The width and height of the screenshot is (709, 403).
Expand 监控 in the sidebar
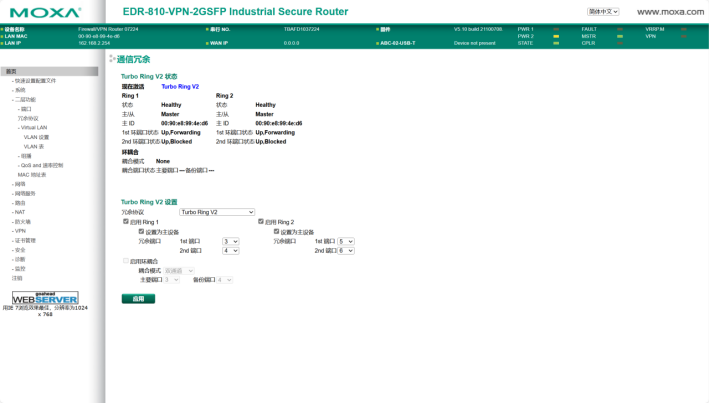(x=20, y=269)
